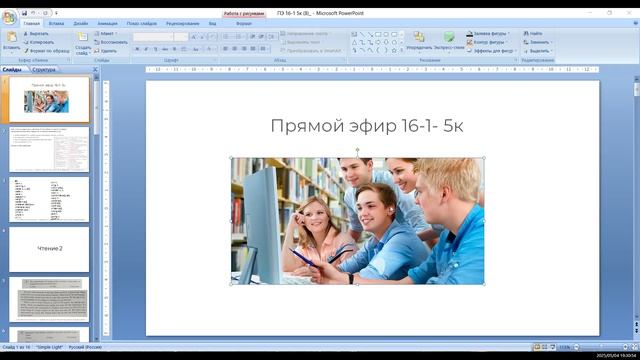The width and height of the screenshot is (640, 360).
Task: Expand the Макет layout dropdown
Action: 106,33
